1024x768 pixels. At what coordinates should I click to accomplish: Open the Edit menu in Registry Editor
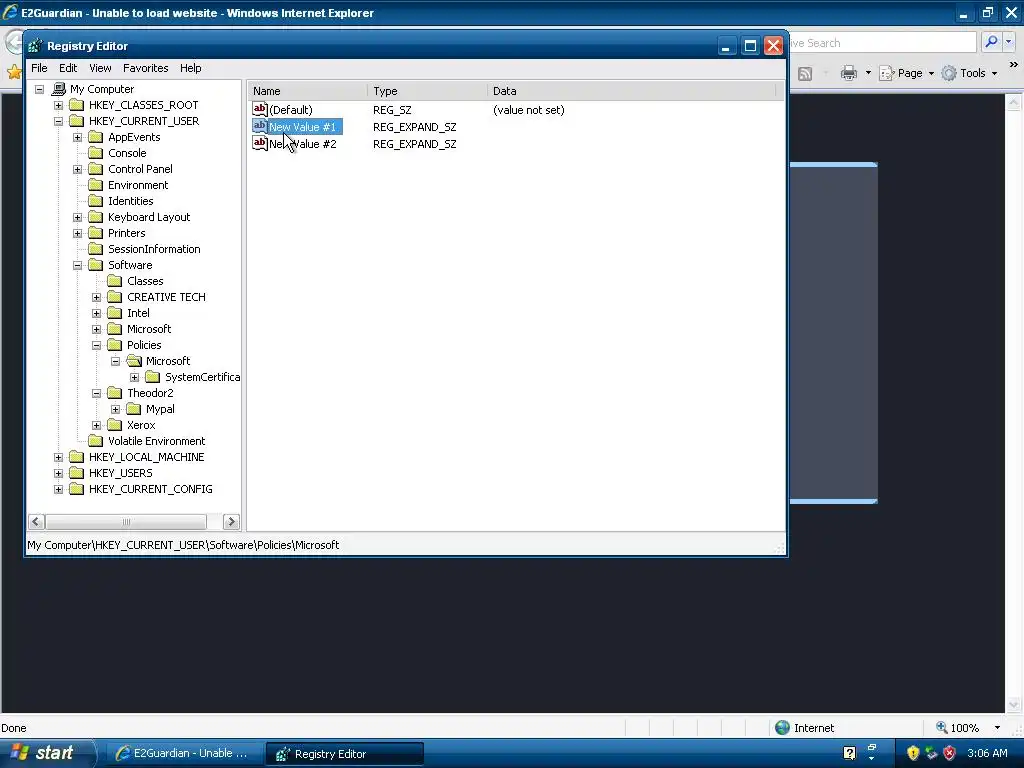pos(68,68)
